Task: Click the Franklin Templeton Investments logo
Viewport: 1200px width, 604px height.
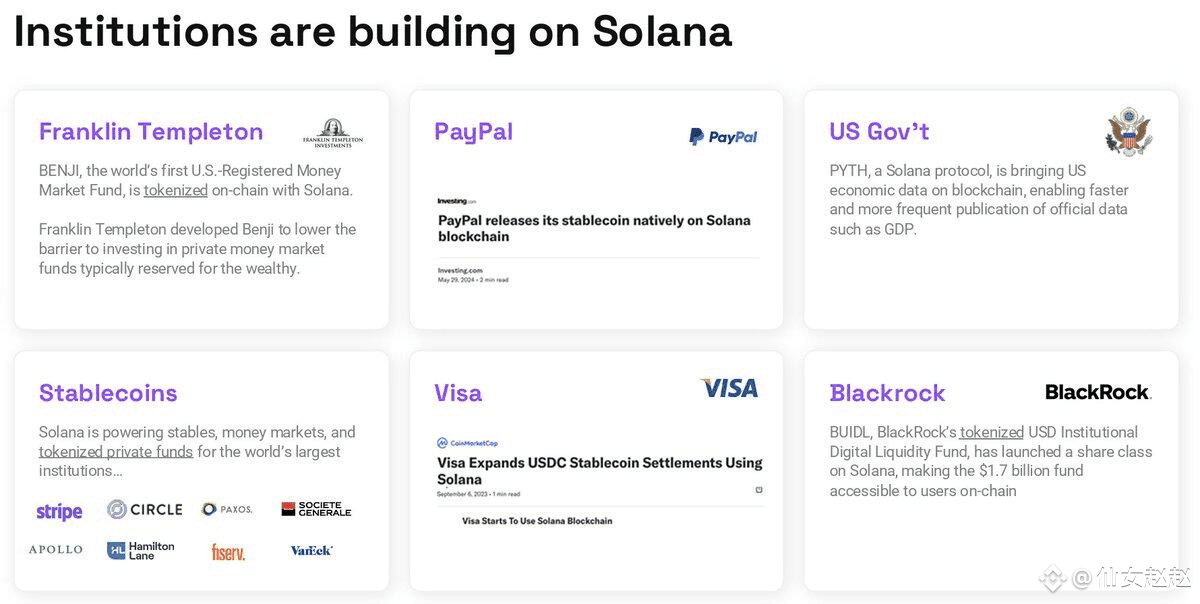Action: point(333,133)
